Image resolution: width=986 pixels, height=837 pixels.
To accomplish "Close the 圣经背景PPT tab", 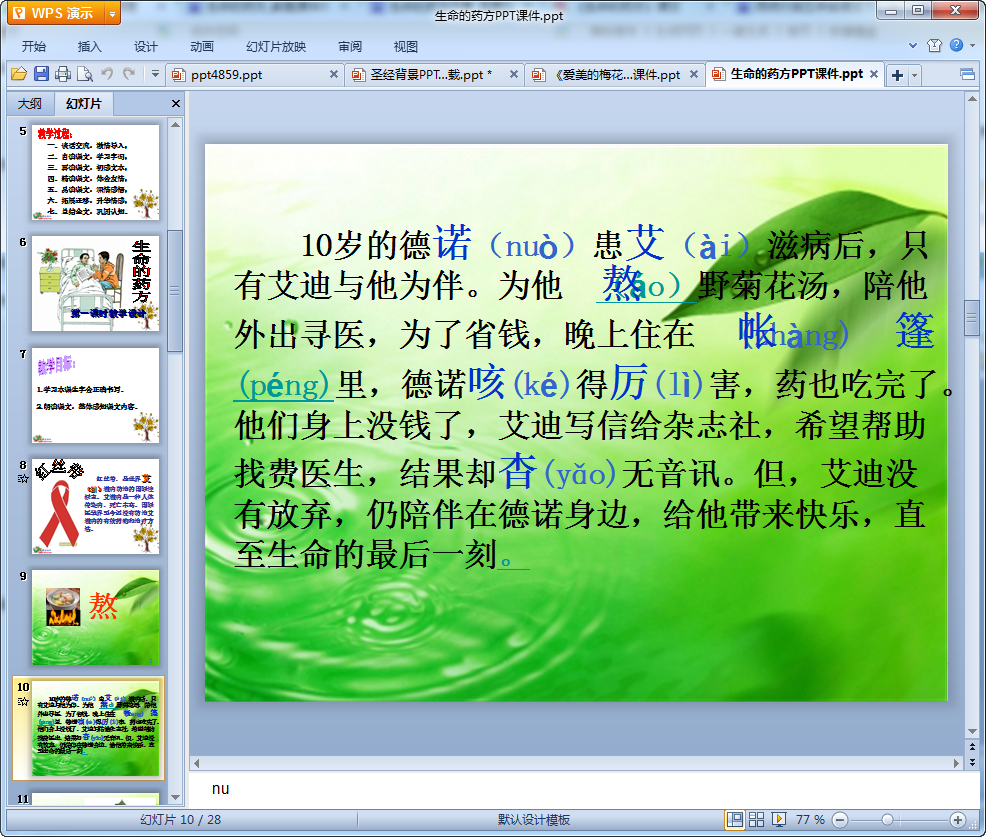I will coord(514,74).
